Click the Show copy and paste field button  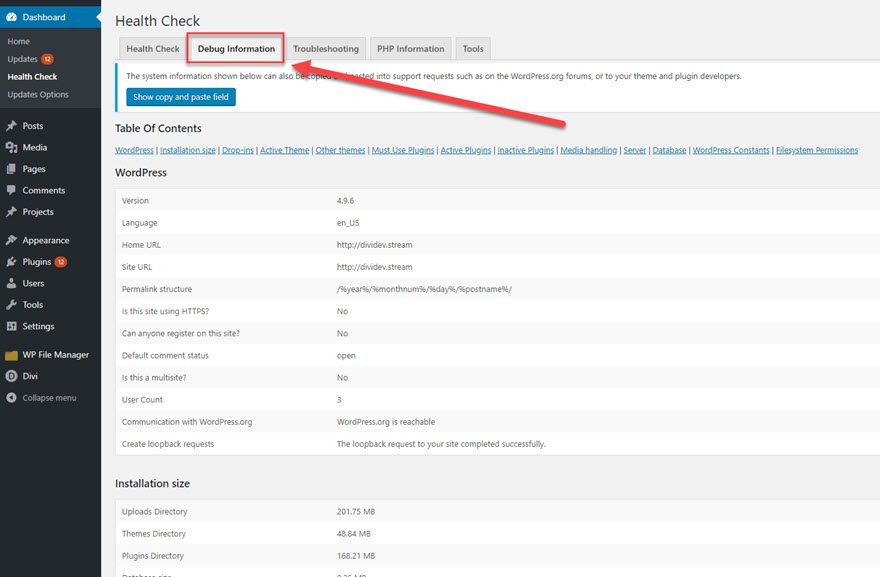pos(180,97)
